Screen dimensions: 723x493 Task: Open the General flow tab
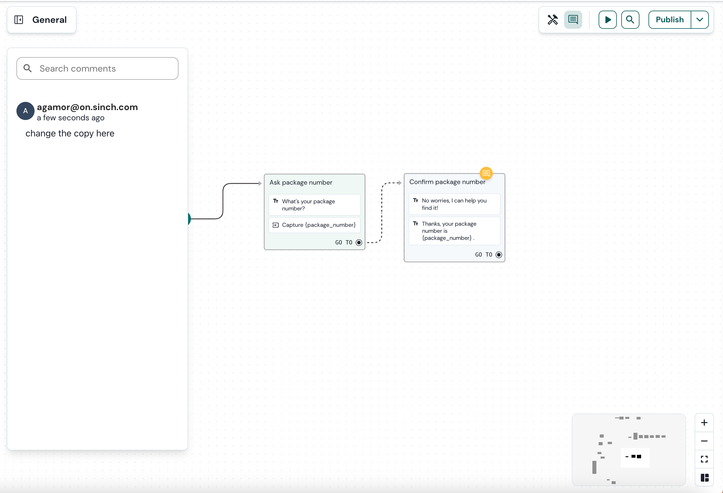[x=49, y=20]
